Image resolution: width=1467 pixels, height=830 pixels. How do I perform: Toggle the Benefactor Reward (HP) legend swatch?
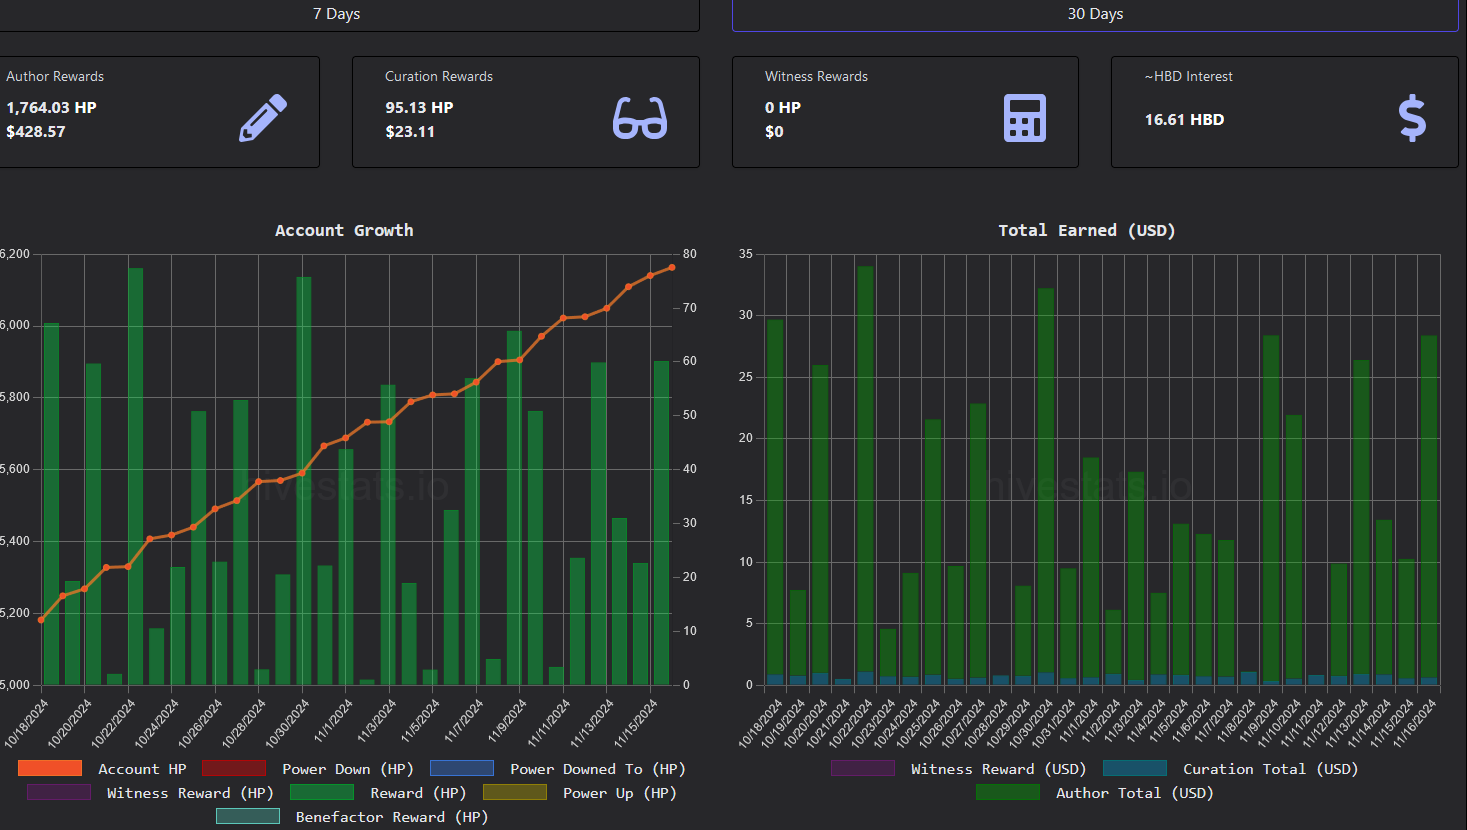coord(248,816)
